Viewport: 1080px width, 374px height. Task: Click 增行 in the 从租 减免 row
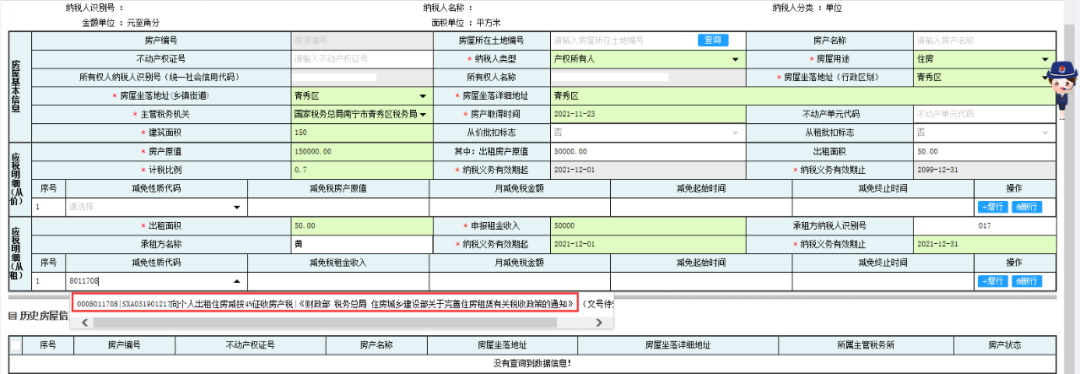(x=993, y=281)
